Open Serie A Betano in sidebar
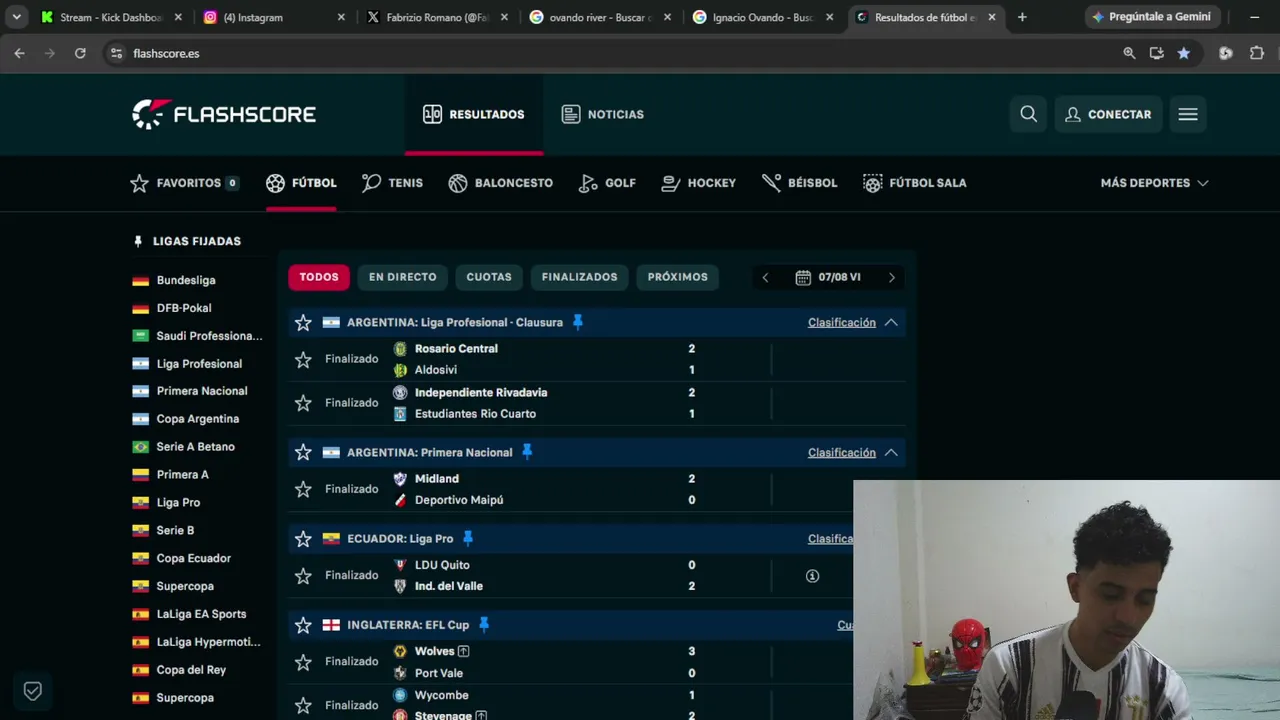This screenshot has height=720, width=1280. pos(195,447)
